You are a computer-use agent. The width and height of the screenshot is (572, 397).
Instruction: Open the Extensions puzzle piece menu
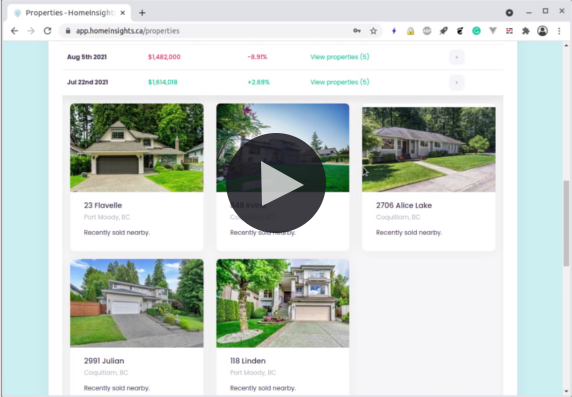[526, 31]
